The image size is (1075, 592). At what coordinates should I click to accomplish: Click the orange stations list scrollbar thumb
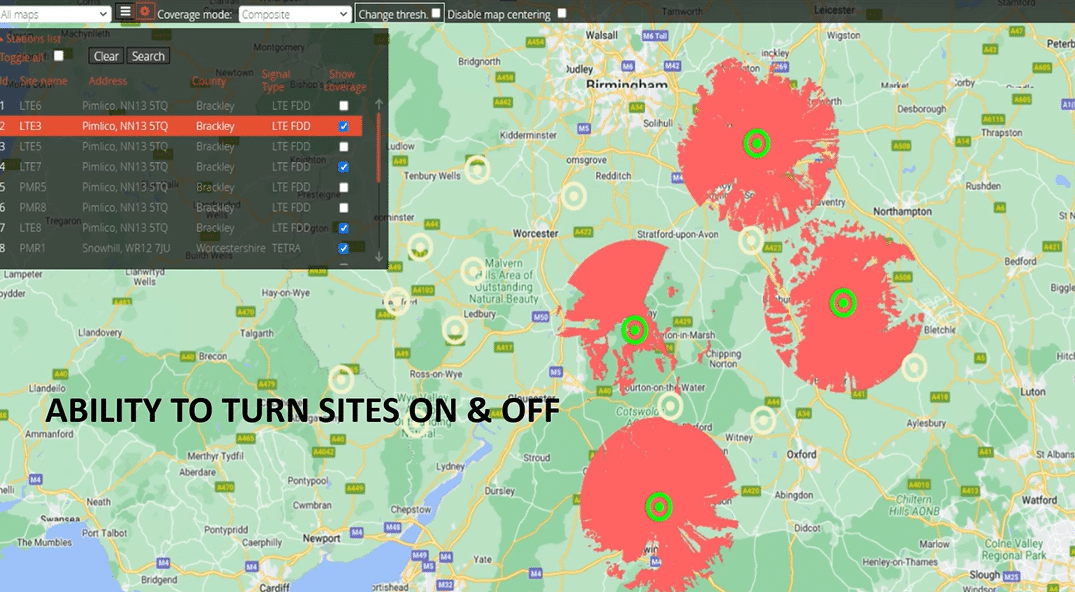378,147
